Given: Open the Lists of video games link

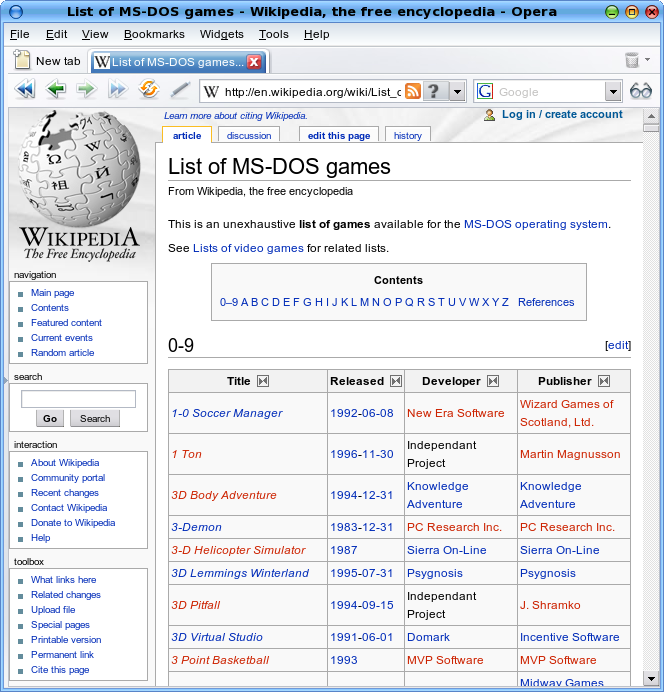Looking at the screenshot, I should pos(248,248).
